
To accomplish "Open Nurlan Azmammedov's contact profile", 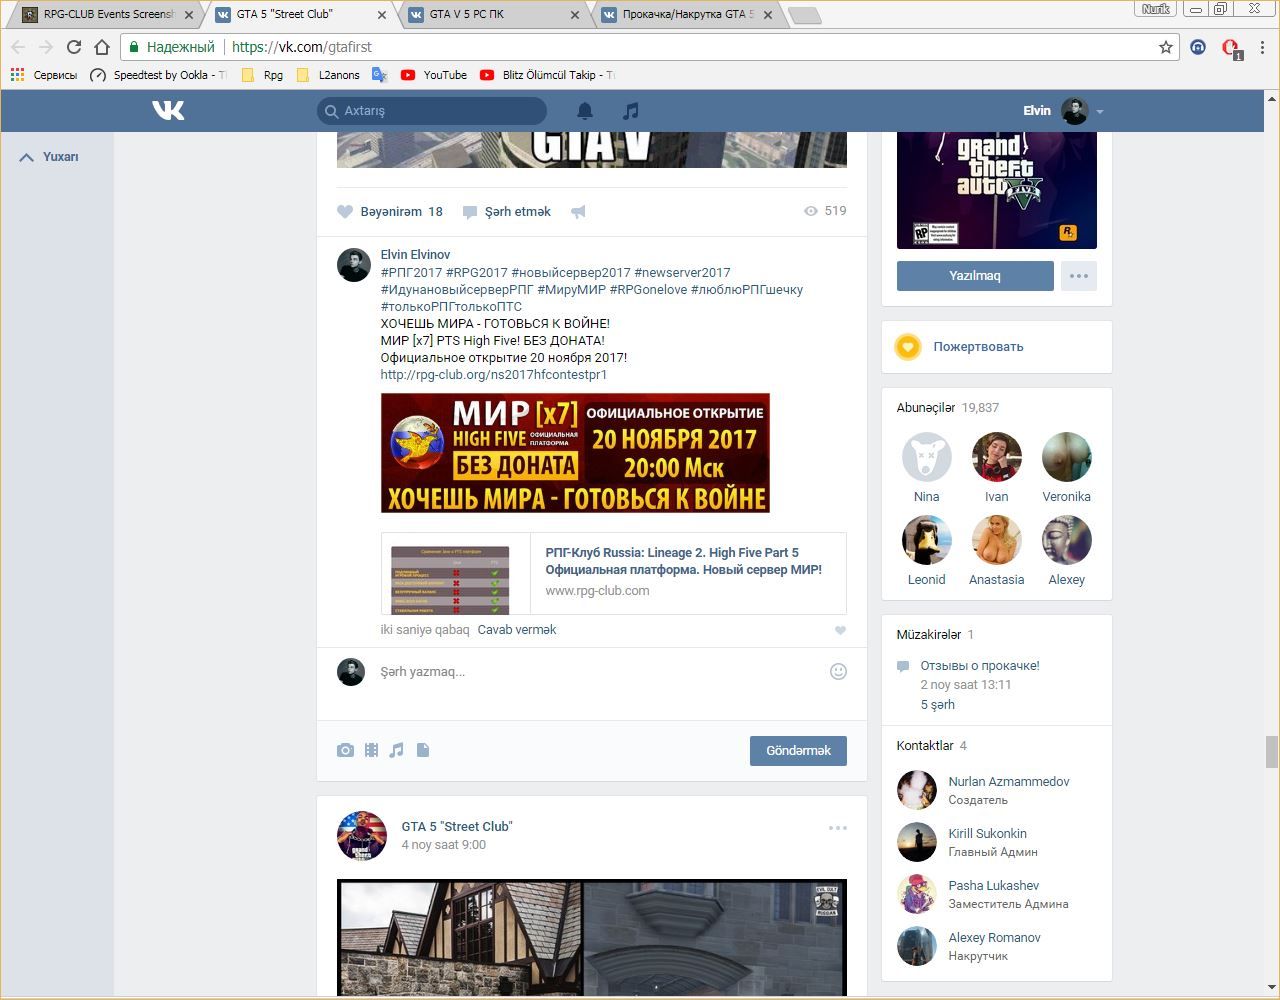I will point(1009,782).
